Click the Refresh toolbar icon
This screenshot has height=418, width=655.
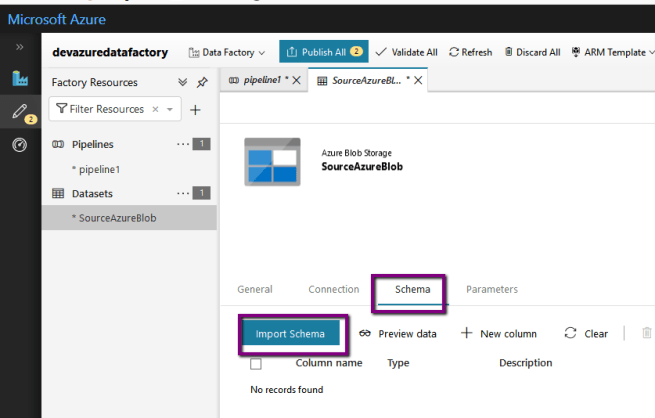pyautogui.click(x=470, y=52)
